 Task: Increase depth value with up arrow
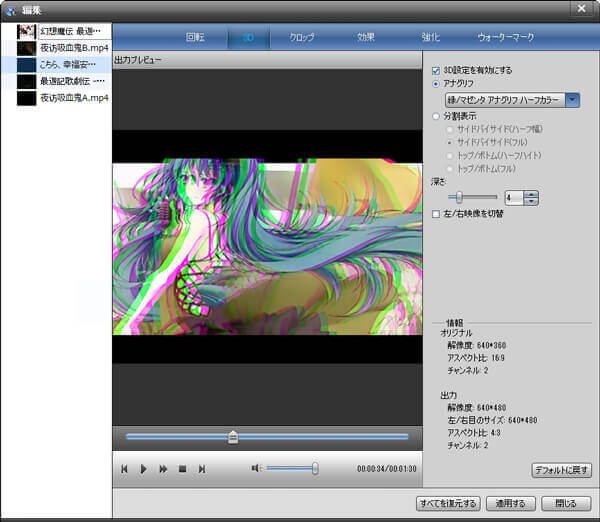531,194
